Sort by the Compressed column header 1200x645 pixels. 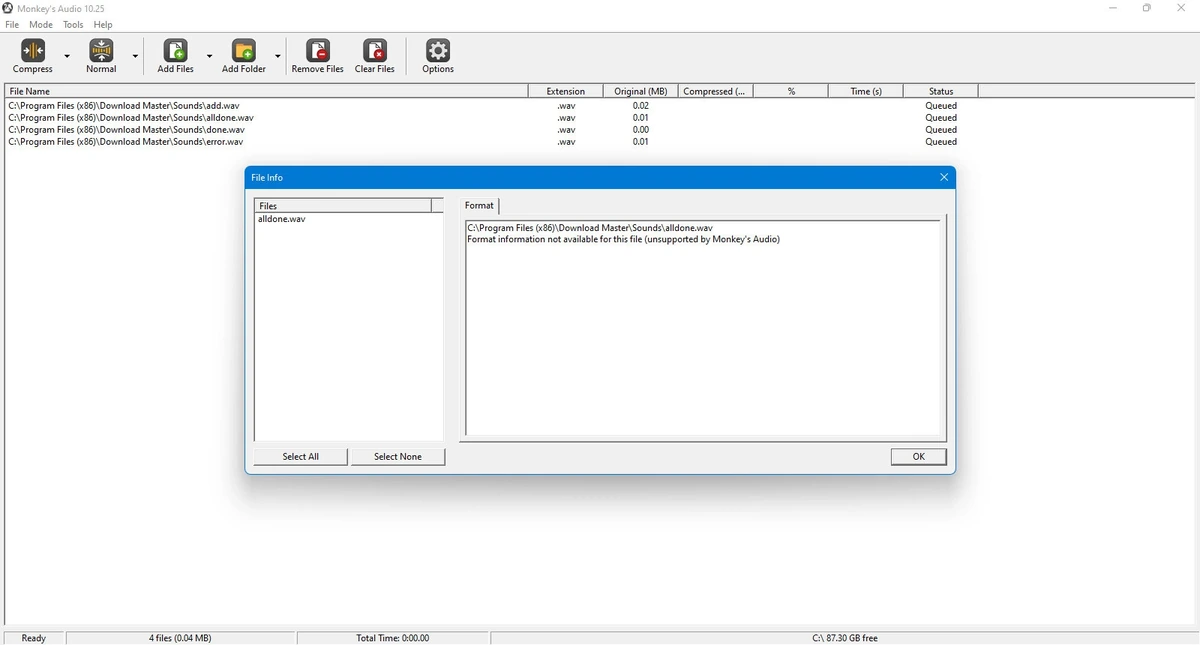pyautogui.click(x=715, y=91)
